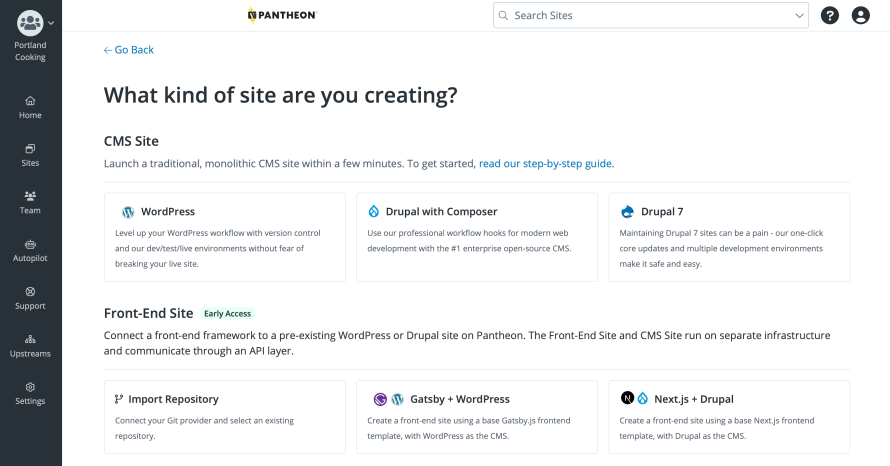
Task: Choose the Drupal with Composer card
Action: tap(477, 237)
